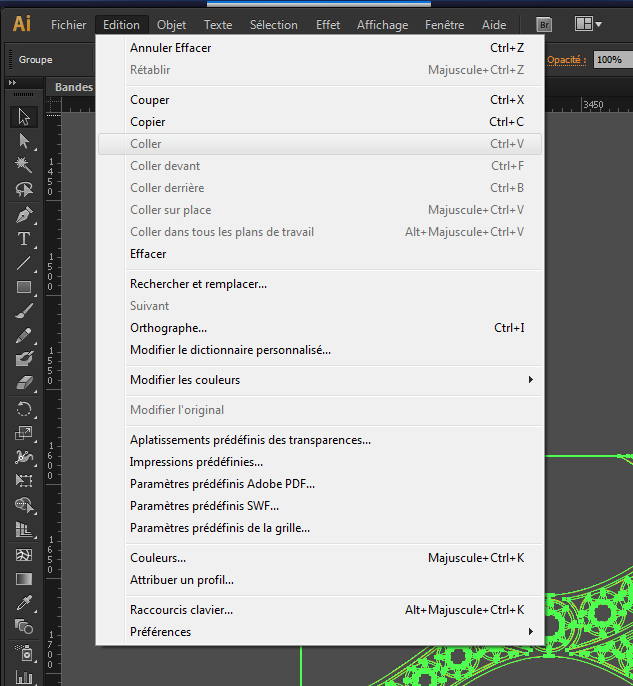Image resolution: width=633 pixels, height=686 pixels.
Task: Select the Pen tool
Action: tap(24, 215)
